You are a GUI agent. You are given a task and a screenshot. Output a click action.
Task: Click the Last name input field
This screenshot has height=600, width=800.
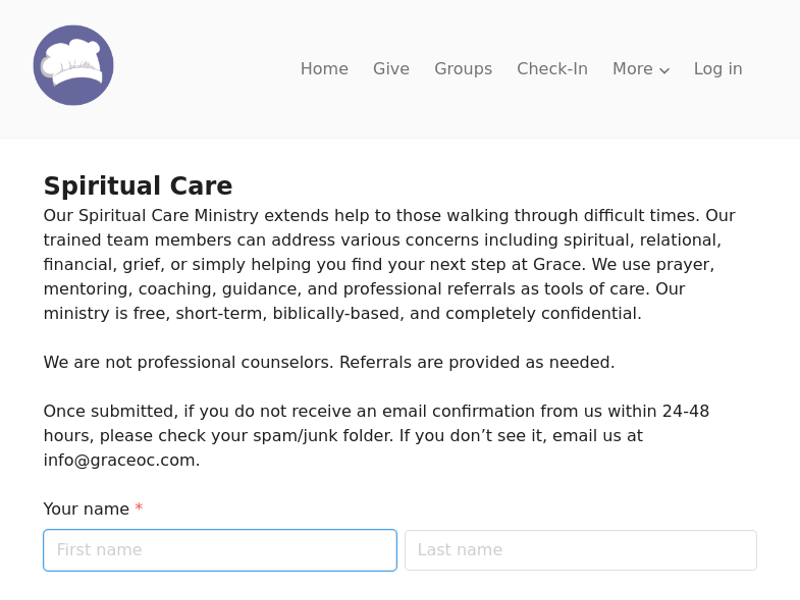581,550
